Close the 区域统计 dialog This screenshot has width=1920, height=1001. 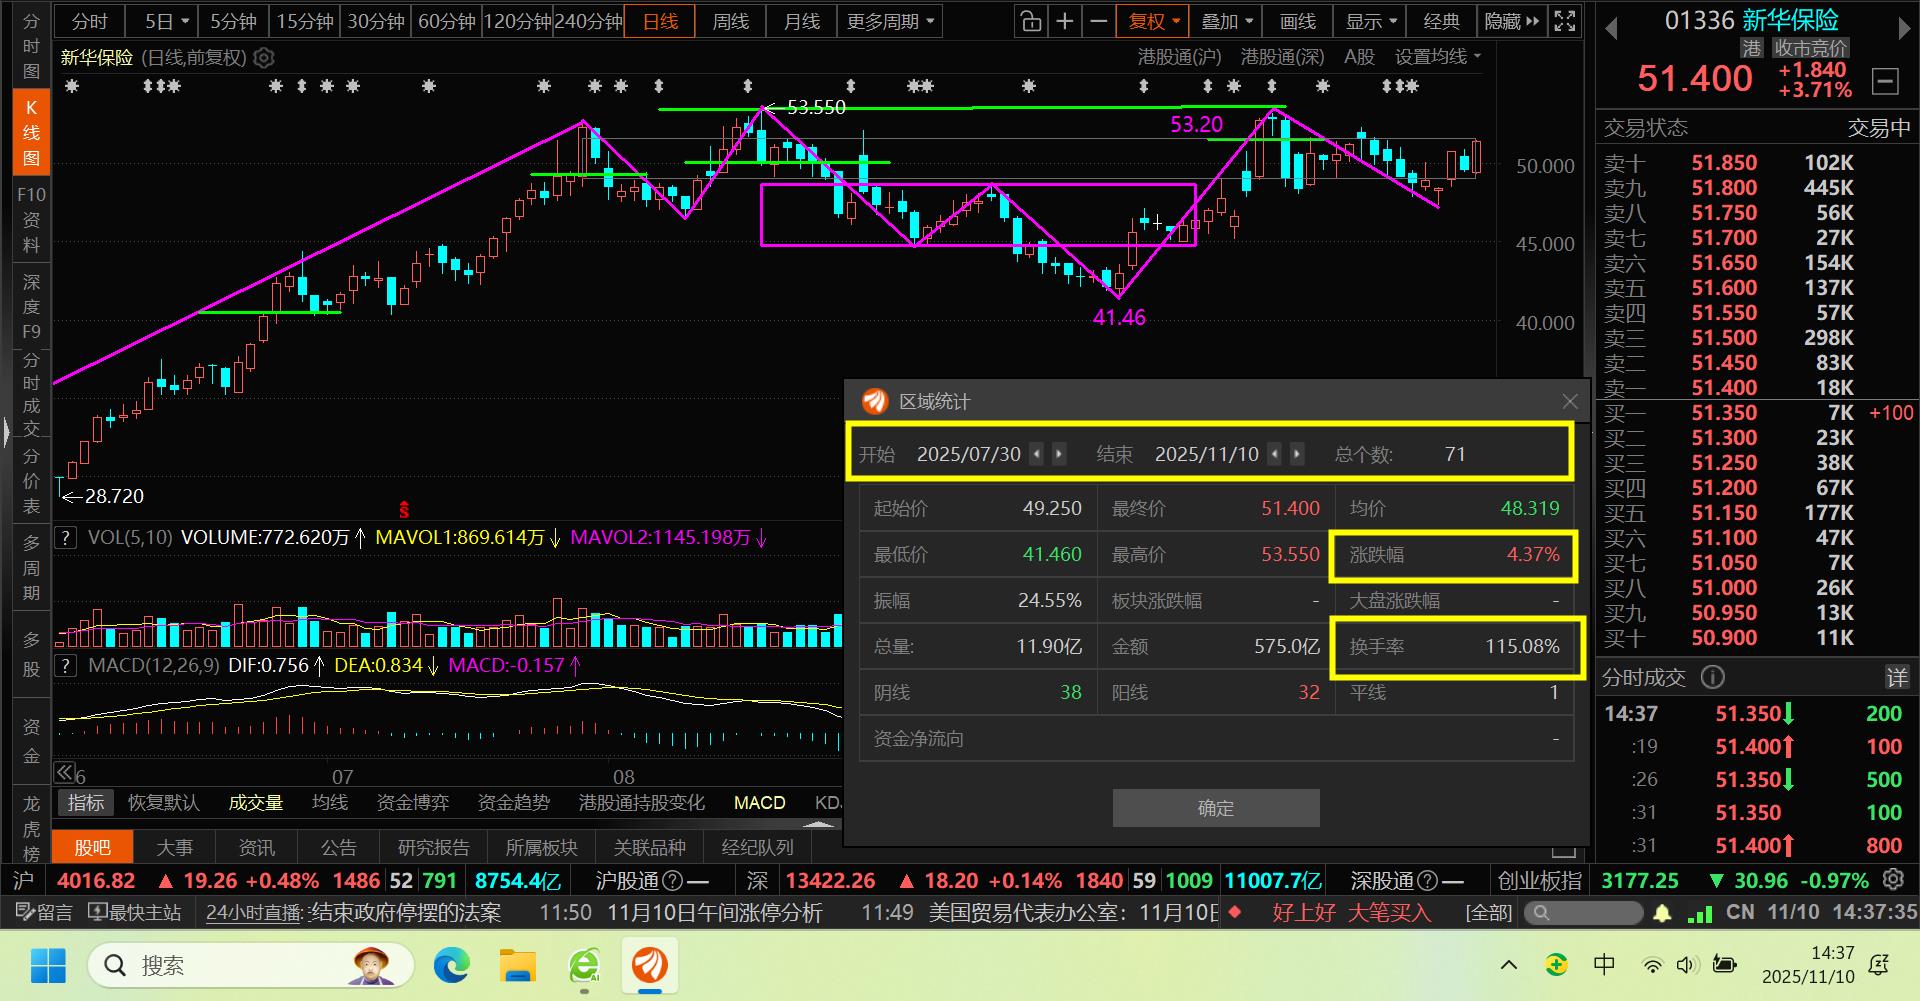(1570, 401)
